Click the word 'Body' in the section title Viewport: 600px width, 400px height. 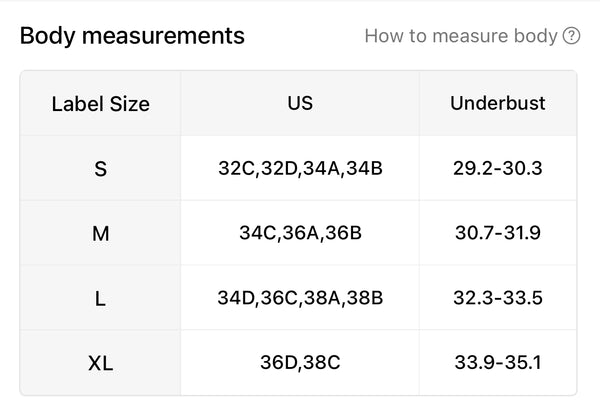(x=48, y=36)
